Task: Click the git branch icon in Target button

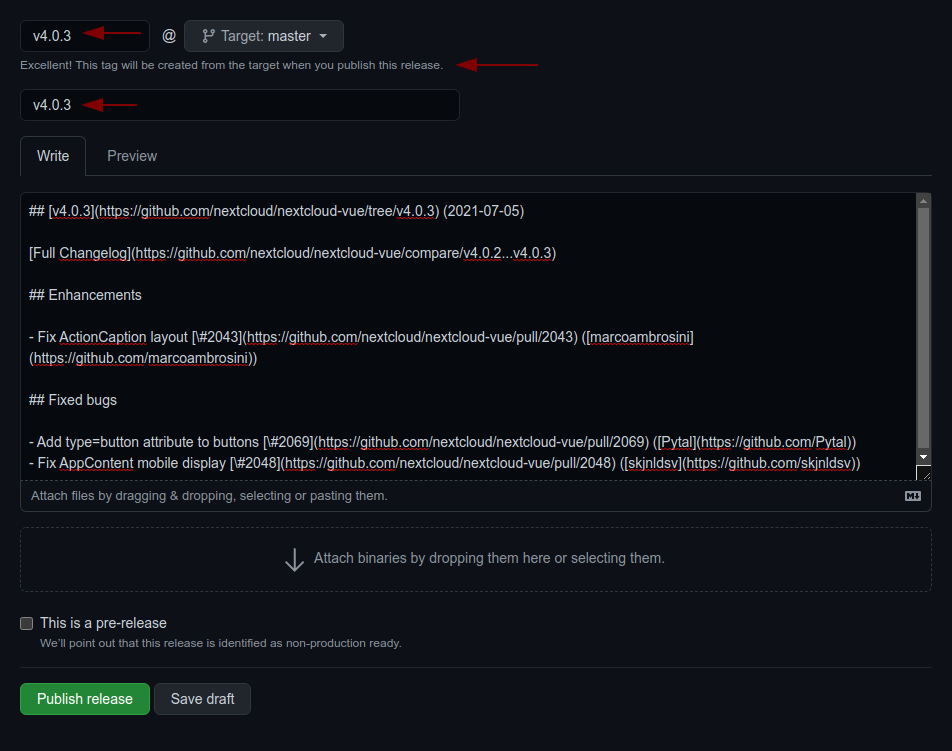Action: pyautogui.click(x=208, y=36)
